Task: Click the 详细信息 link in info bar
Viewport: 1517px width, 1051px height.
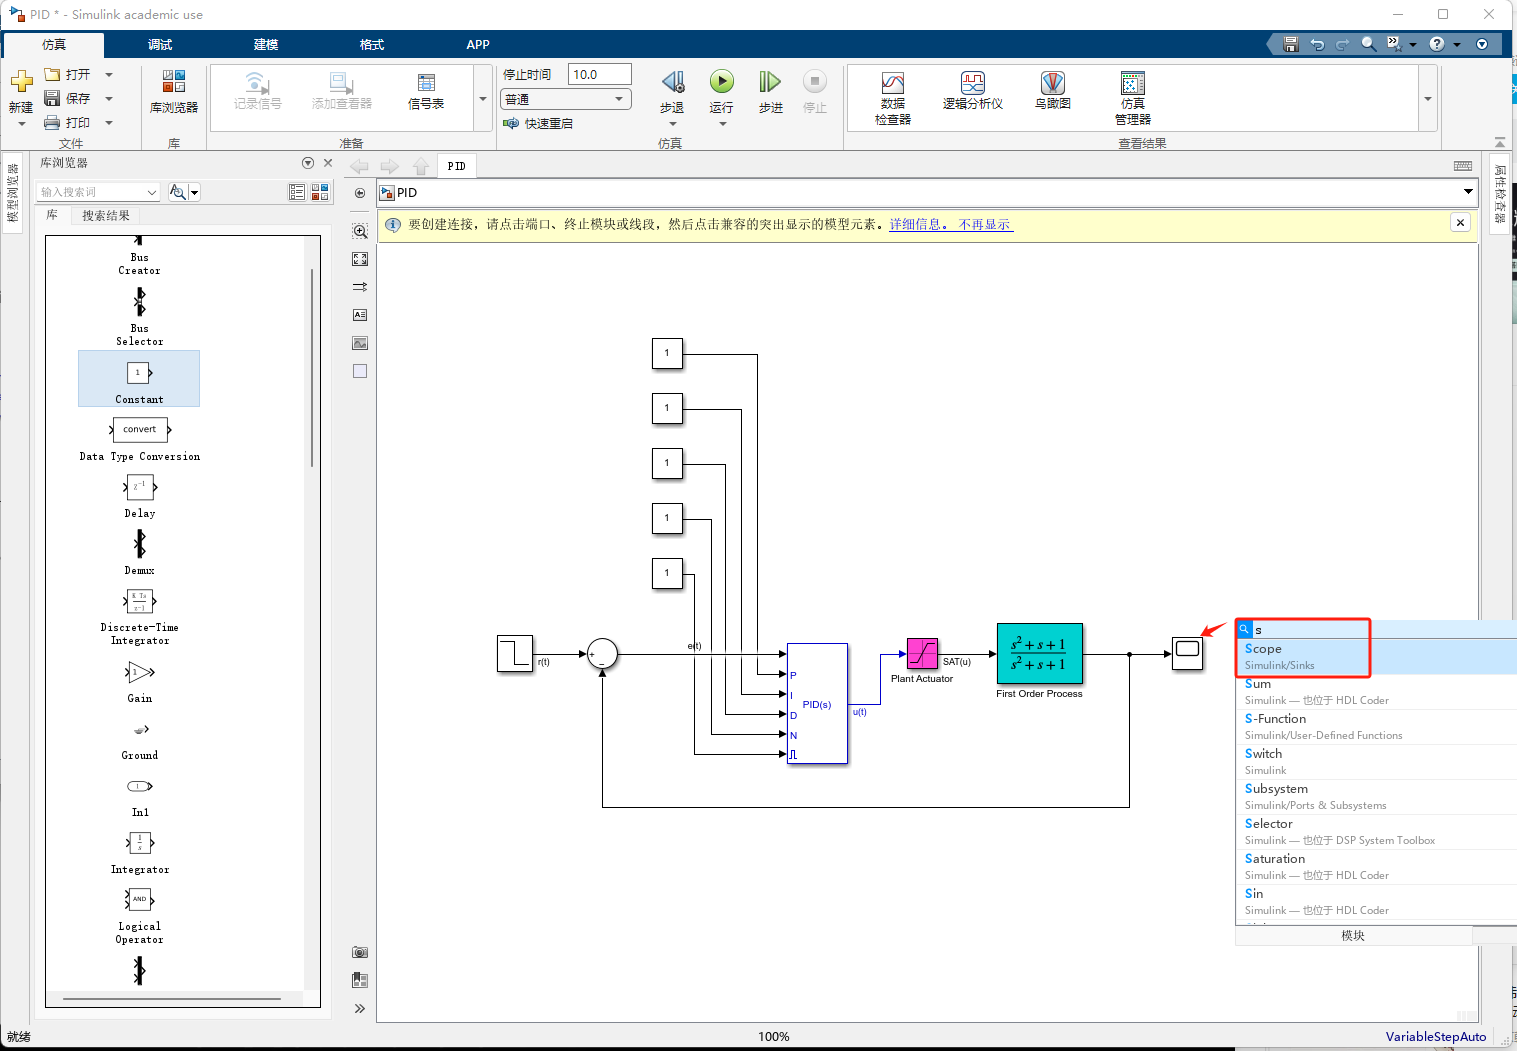Action: (x=918, y=225)
